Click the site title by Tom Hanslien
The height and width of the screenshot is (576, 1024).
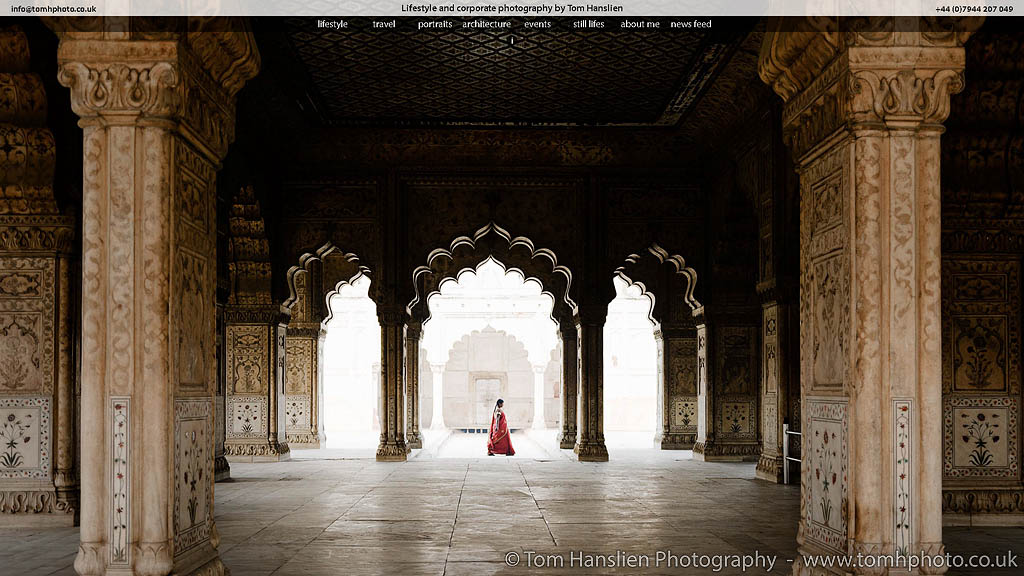coord(512,8)
